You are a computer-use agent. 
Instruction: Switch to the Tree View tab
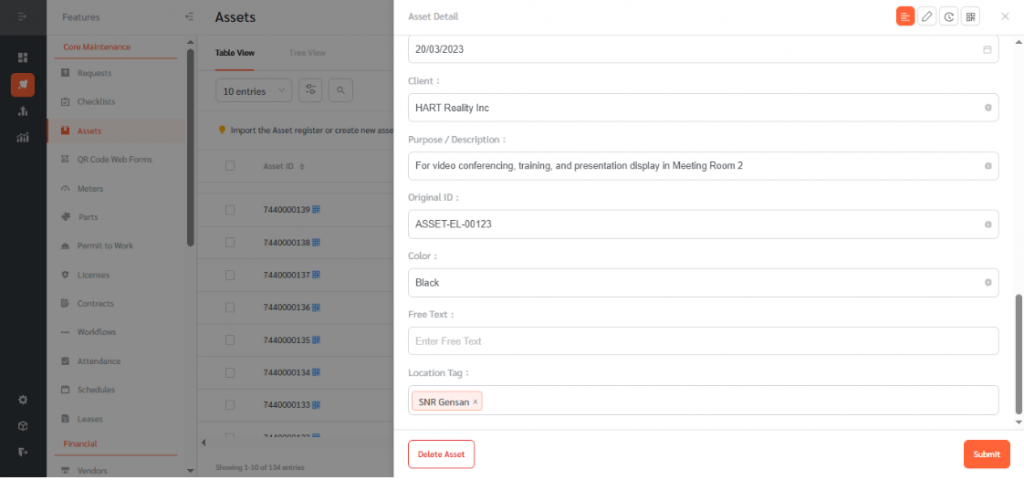[x=307, y=53]
